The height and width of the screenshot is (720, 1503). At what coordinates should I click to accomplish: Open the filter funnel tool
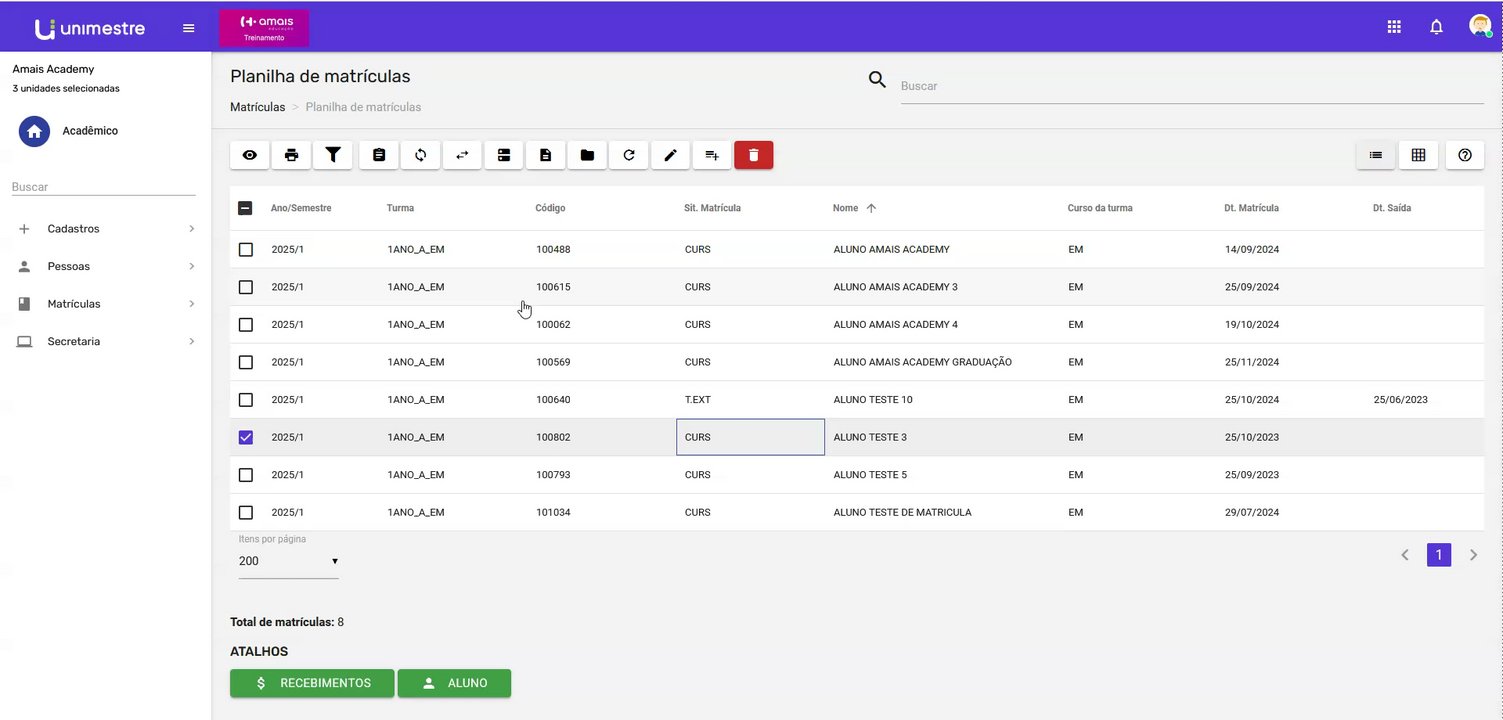pyautogui.click(x=333, y=155)
